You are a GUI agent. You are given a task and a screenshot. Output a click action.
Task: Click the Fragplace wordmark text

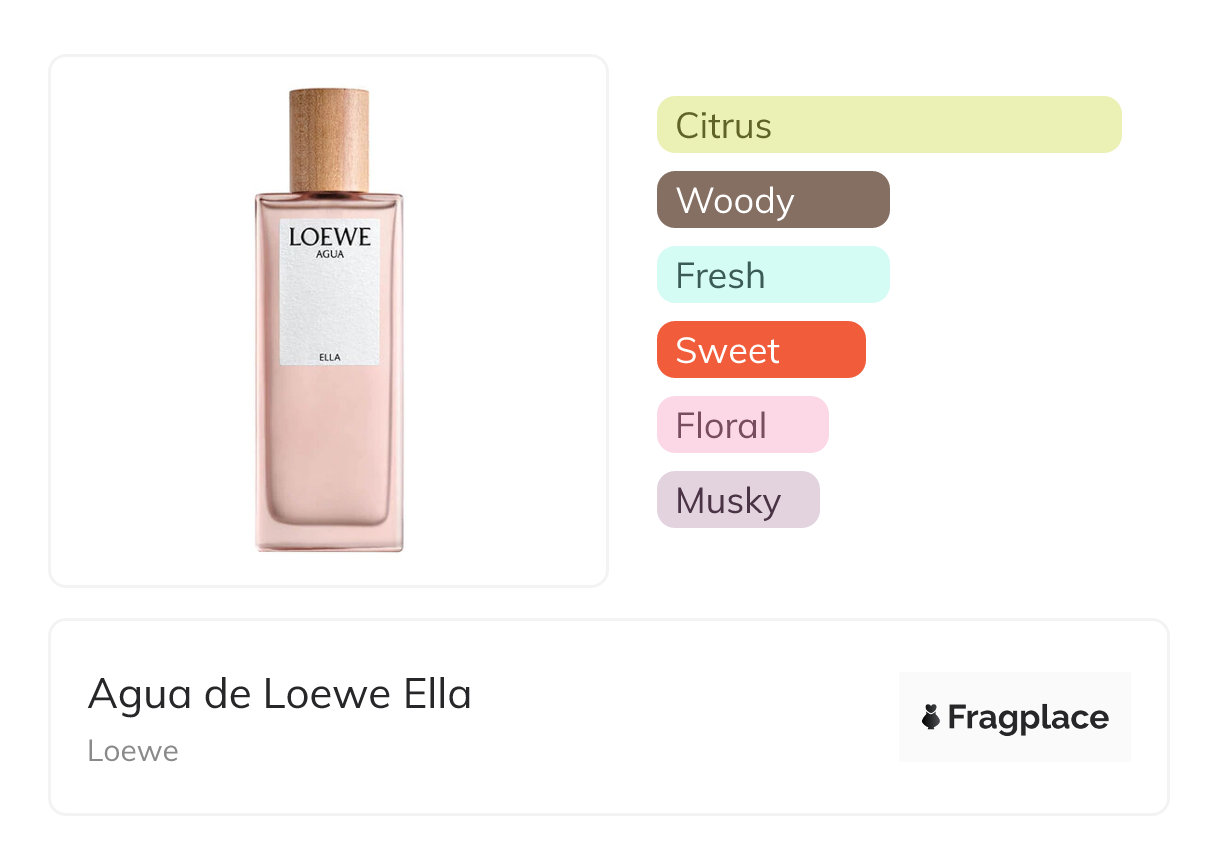pyautogui.click(x=1028, y=718)
